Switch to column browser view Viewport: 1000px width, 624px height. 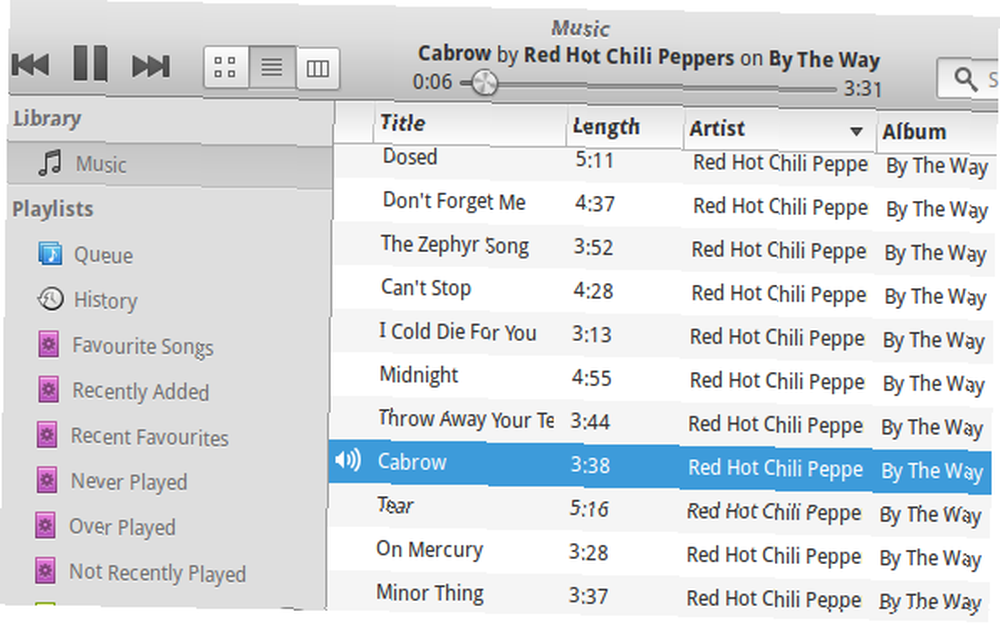318,68
